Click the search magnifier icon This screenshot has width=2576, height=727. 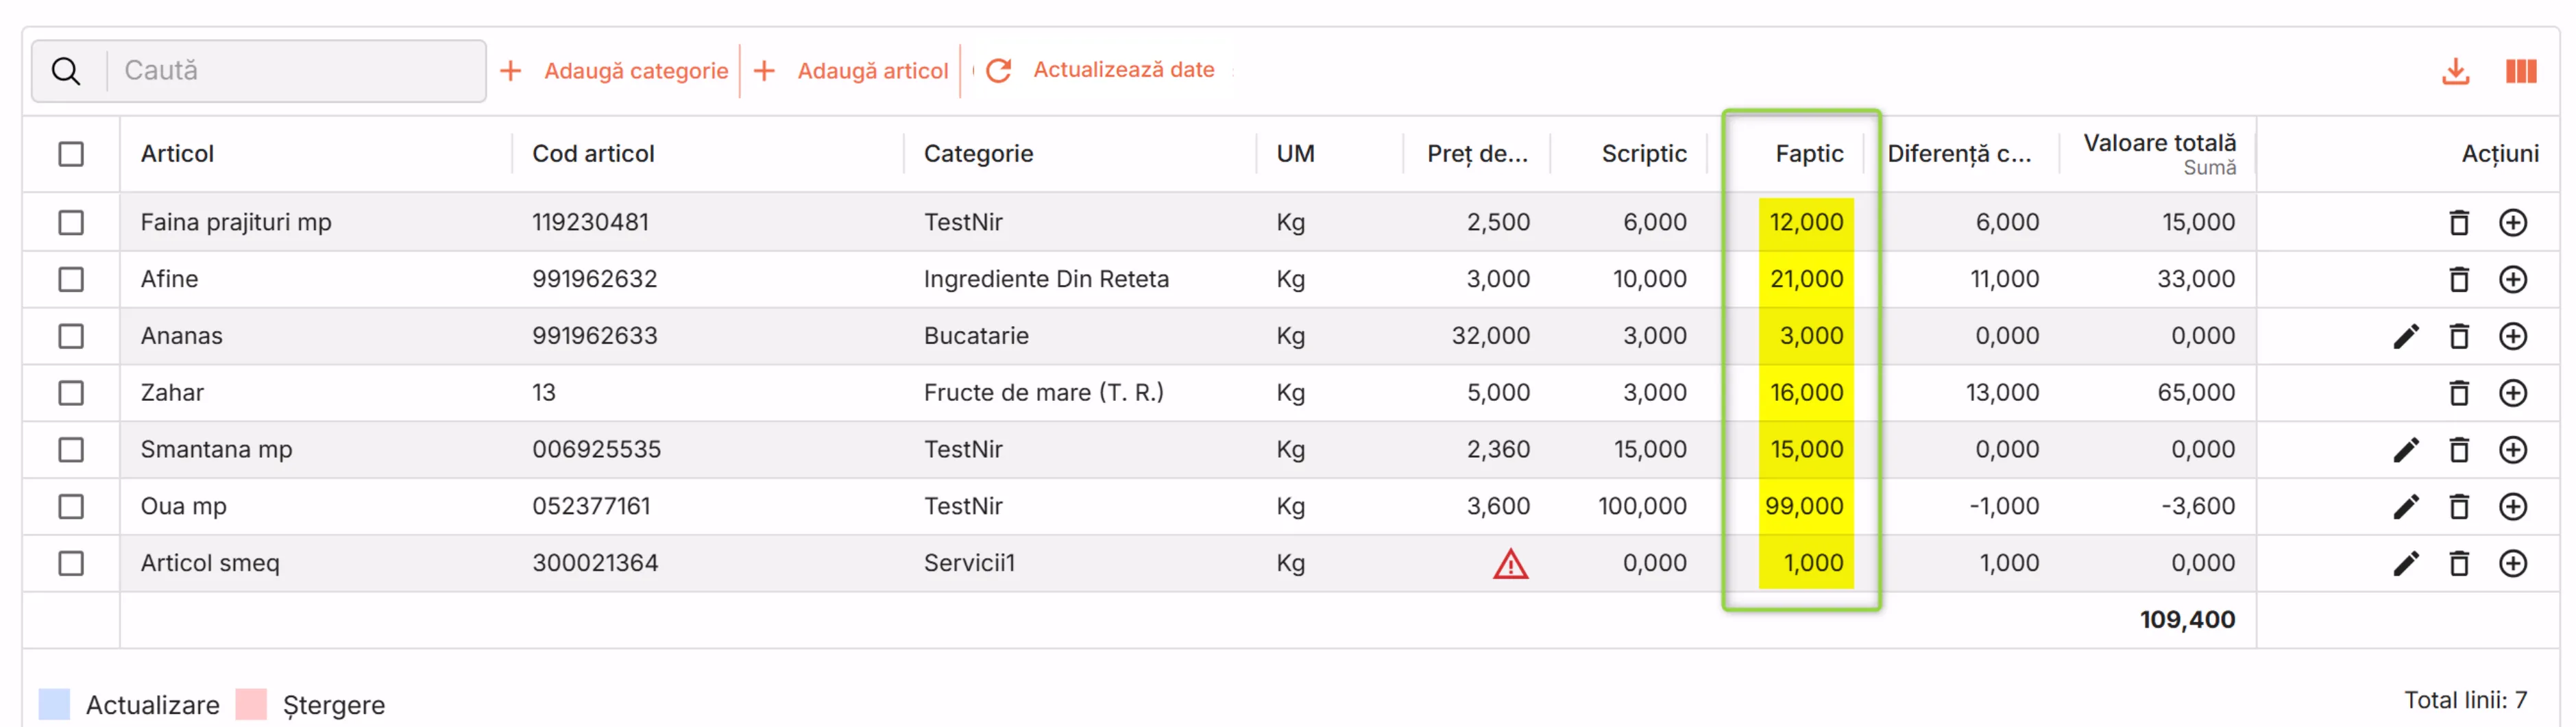[66, 72]
